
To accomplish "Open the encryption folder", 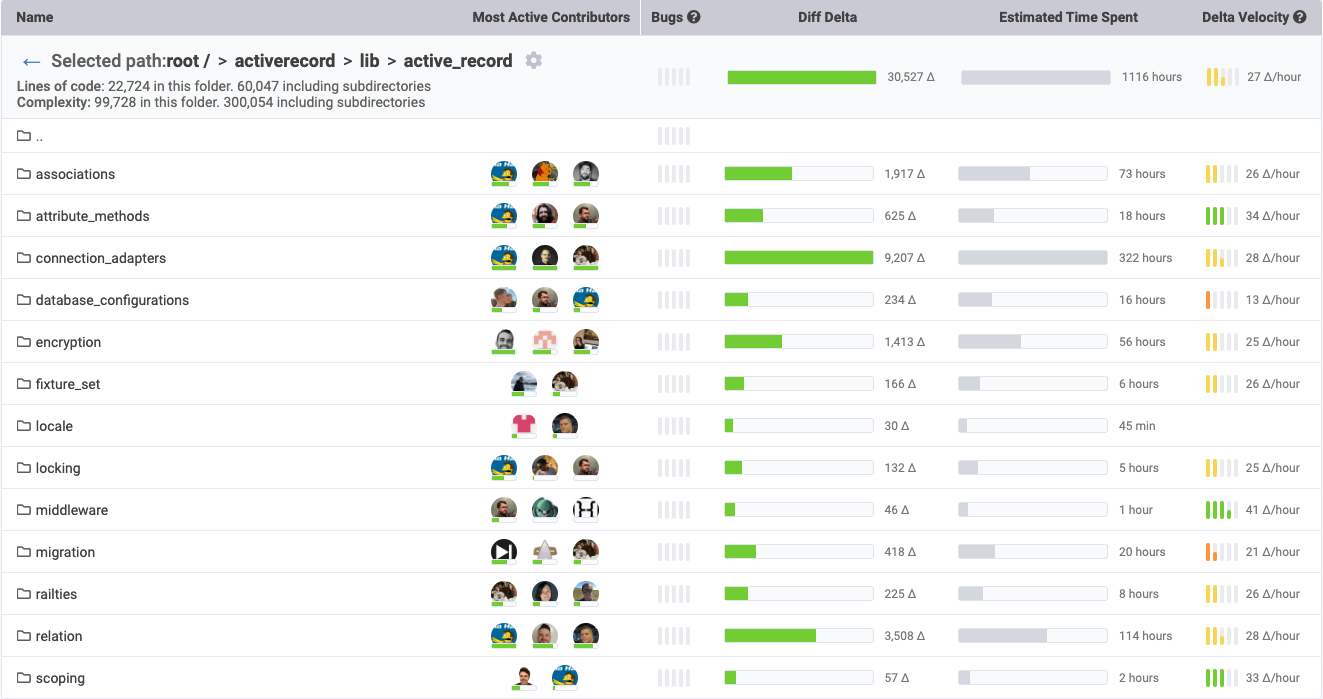I will pos(68,342).
